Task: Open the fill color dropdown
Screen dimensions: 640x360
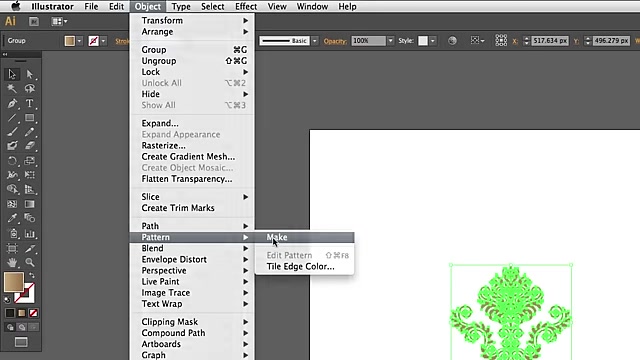Action: point(79,41)
